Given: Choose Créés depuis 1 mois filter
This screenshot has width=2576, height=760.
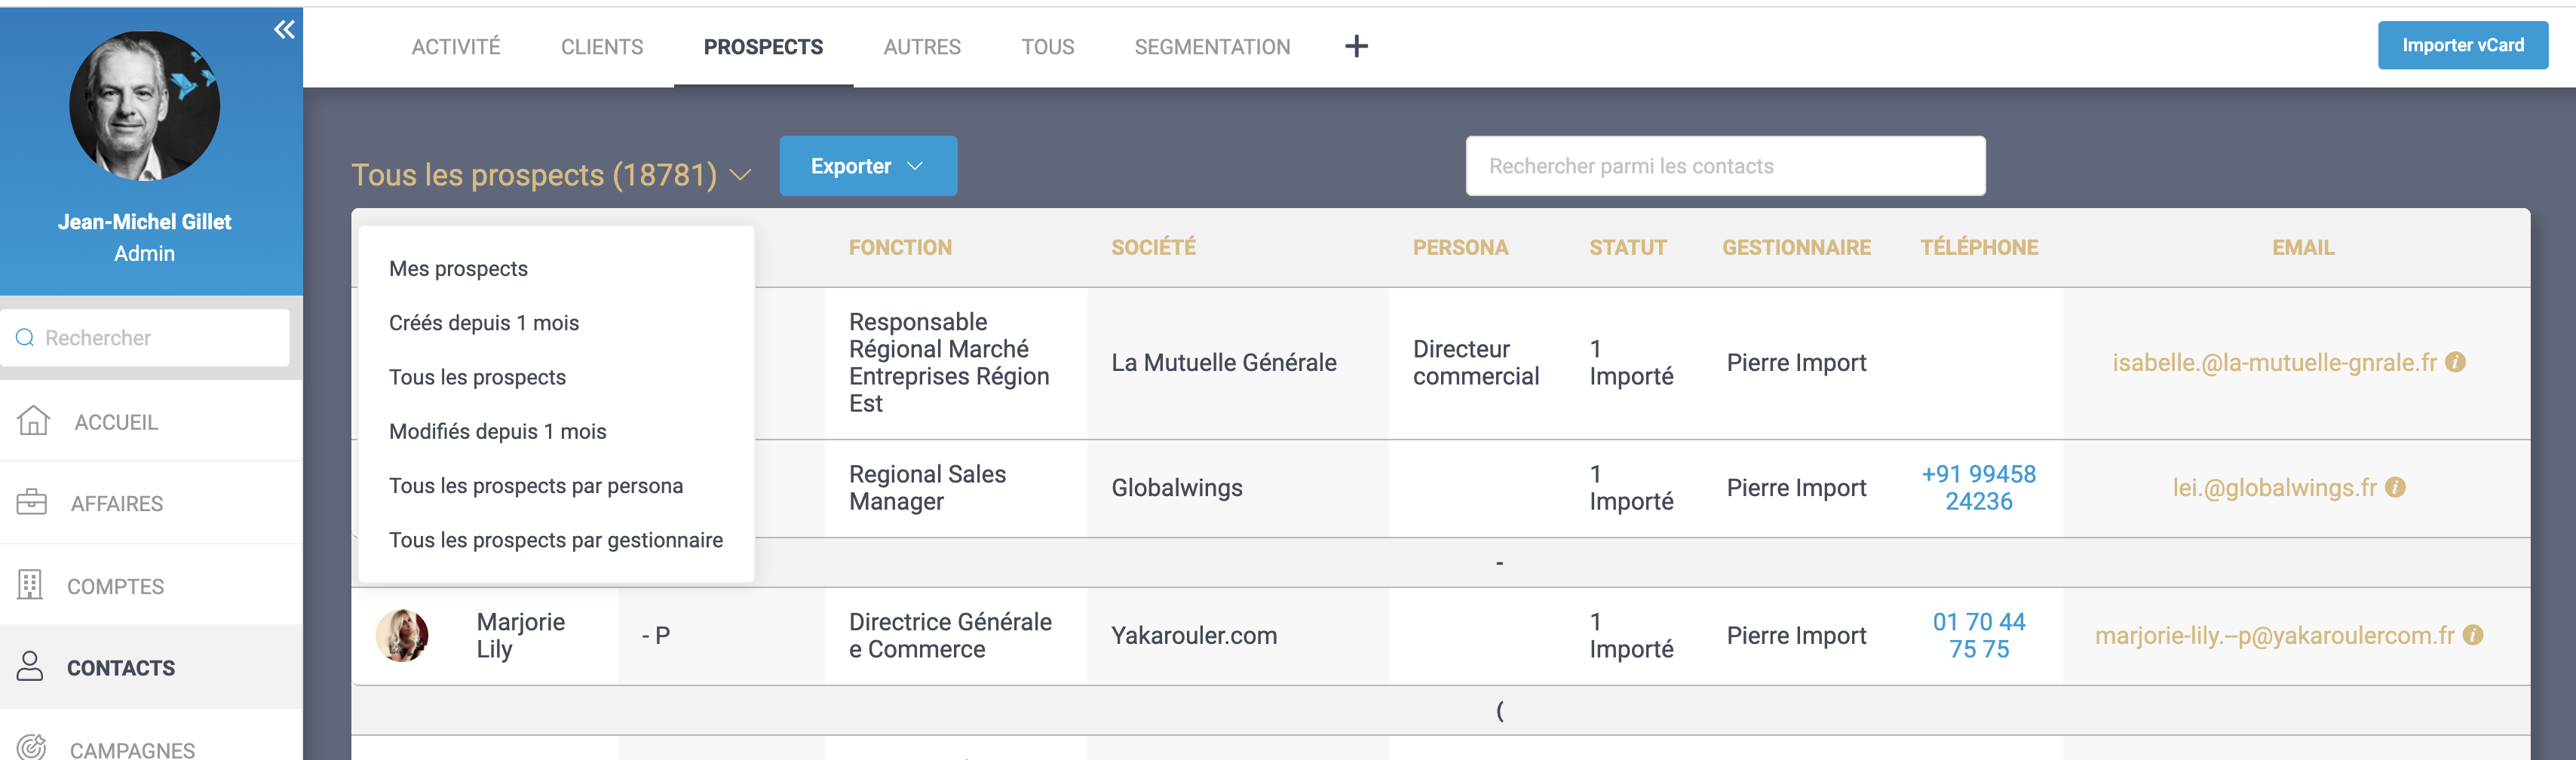Looking at the screenshot, I should click(x=484, y=323).
